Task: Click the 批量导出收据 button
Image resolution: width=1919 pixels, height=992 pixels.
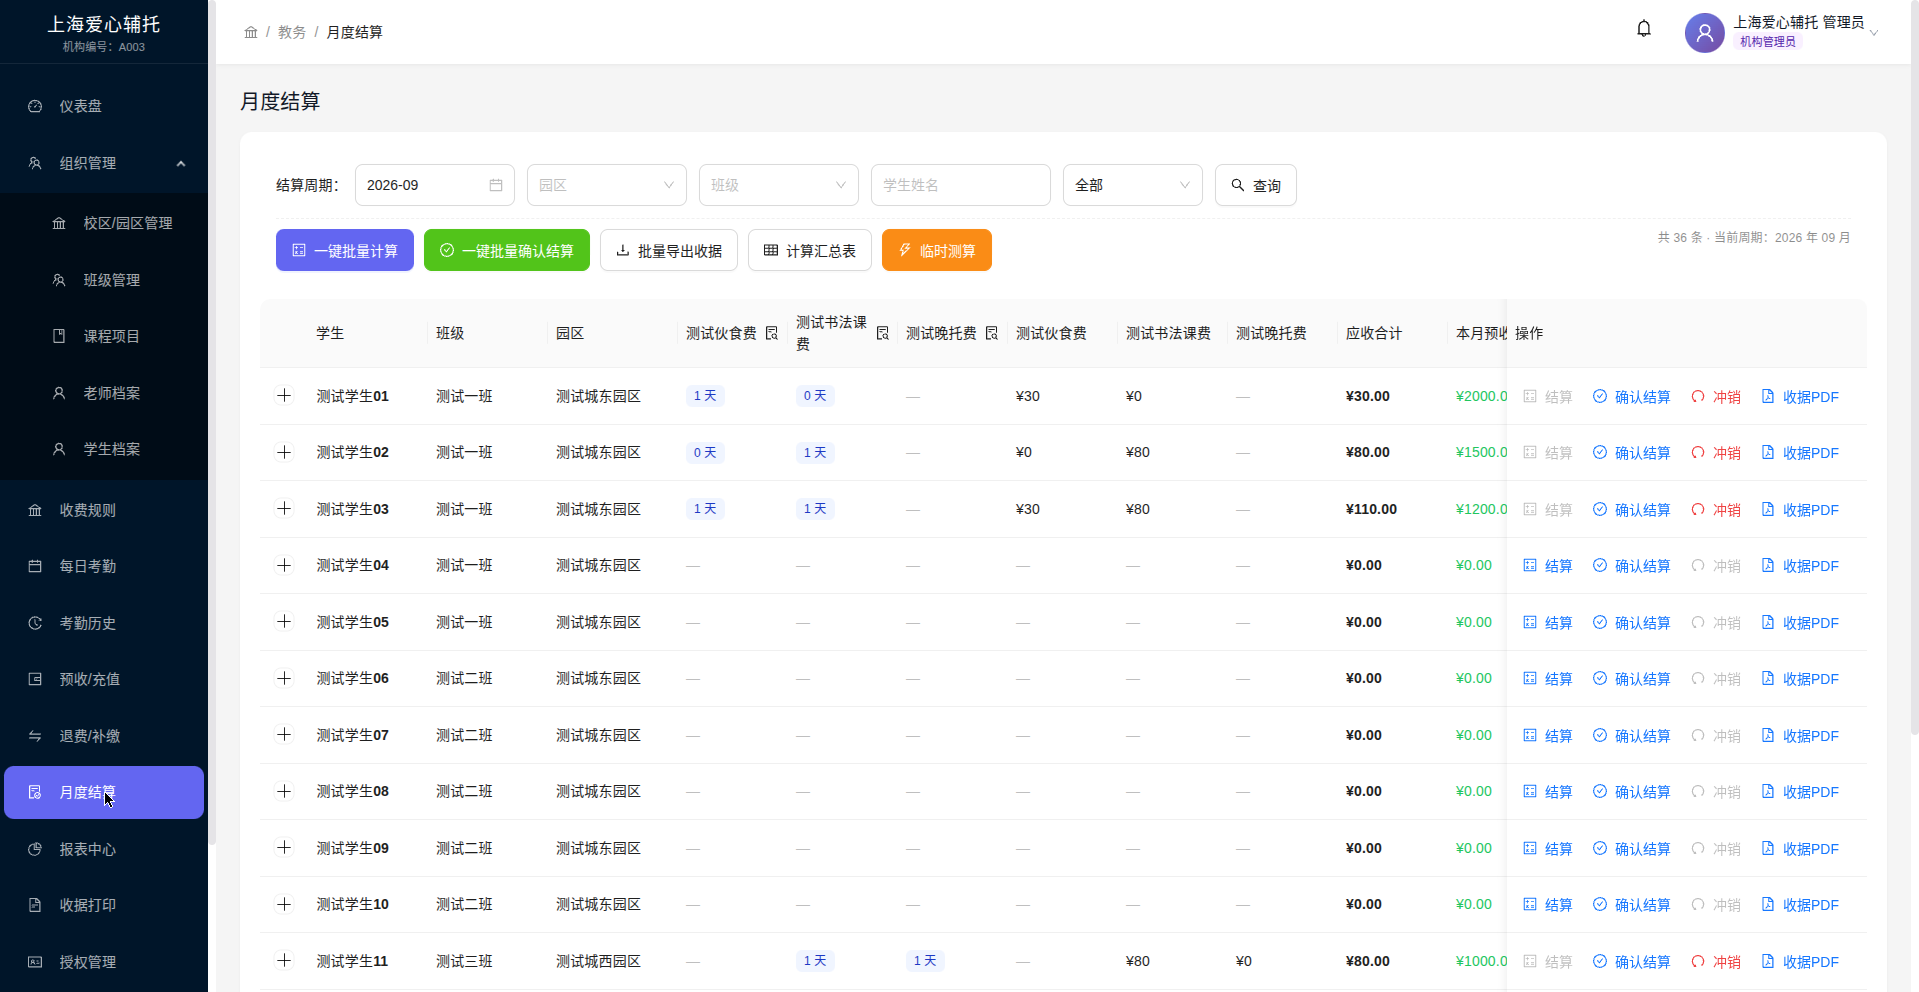Action: [669, 250]
